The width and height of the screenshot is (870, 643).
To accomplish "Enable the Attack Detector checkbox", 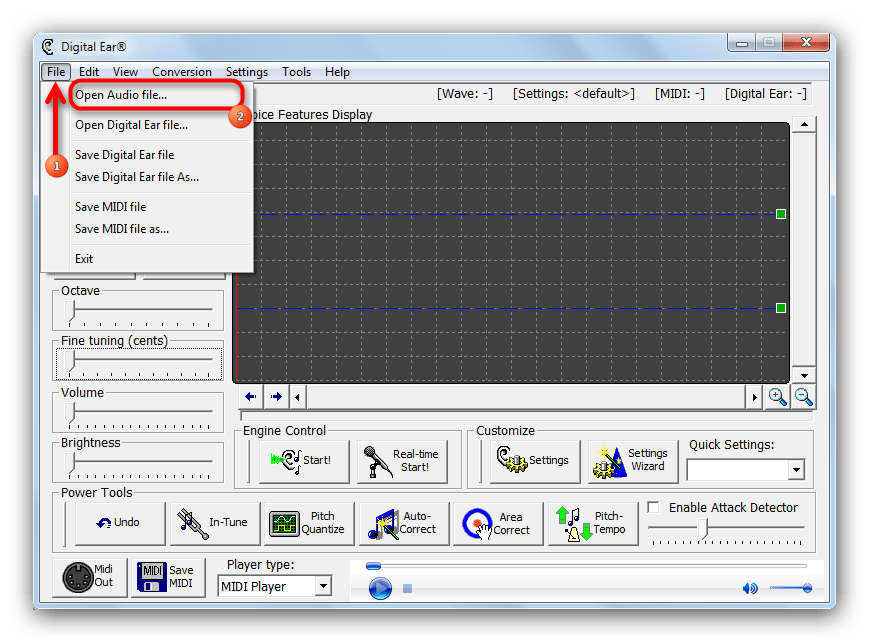I will 654,508.
